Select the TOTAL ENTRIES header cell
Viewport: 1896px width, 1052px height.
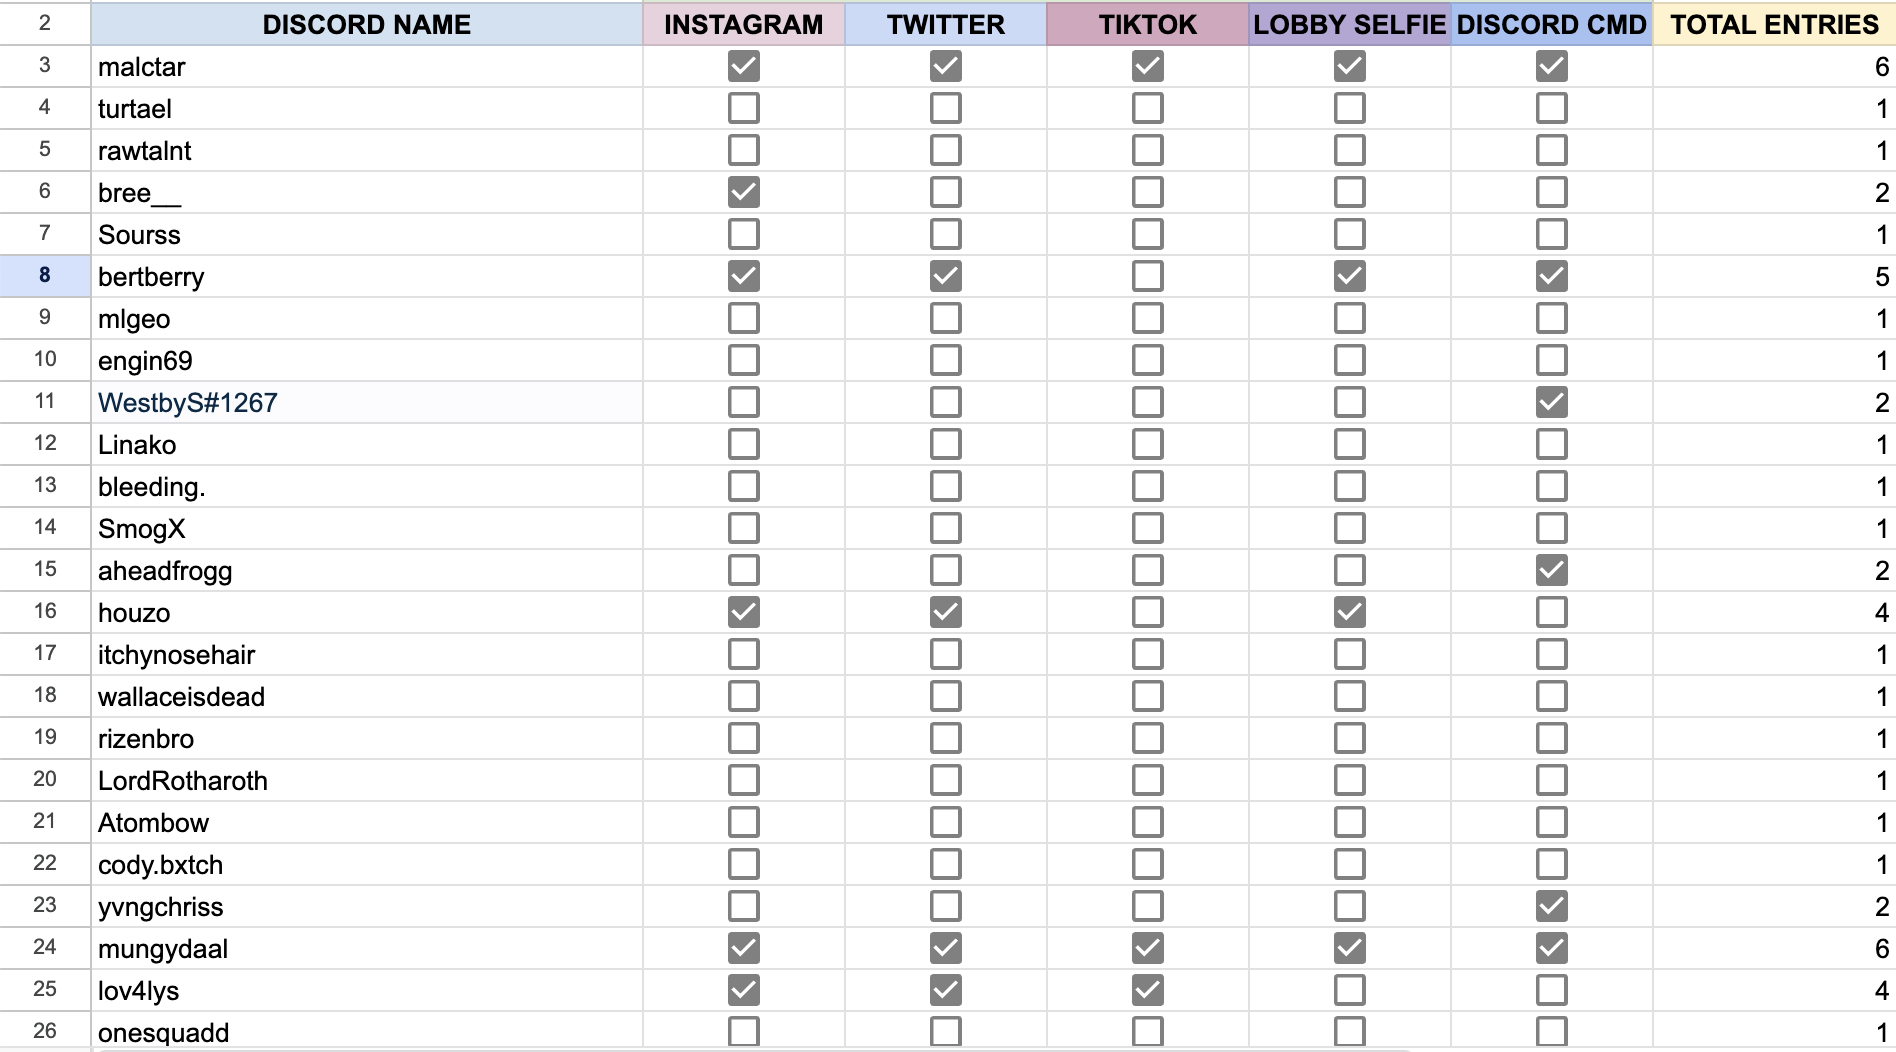click(x=1774, y=24)
